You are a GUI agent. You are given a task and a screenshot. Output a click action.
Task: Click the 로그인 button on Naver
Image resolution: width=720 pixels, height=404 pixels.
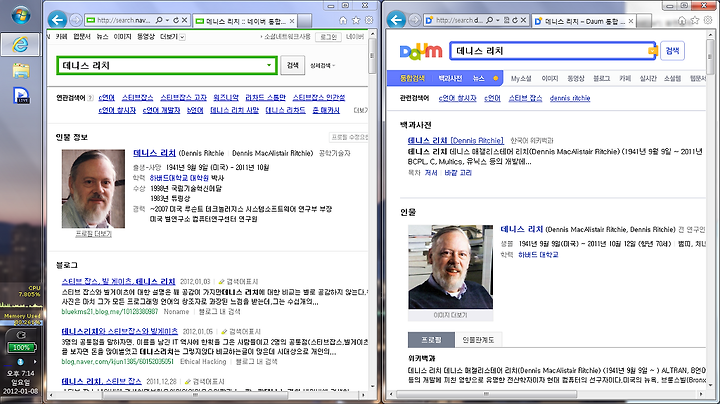(x=328, y=37)
